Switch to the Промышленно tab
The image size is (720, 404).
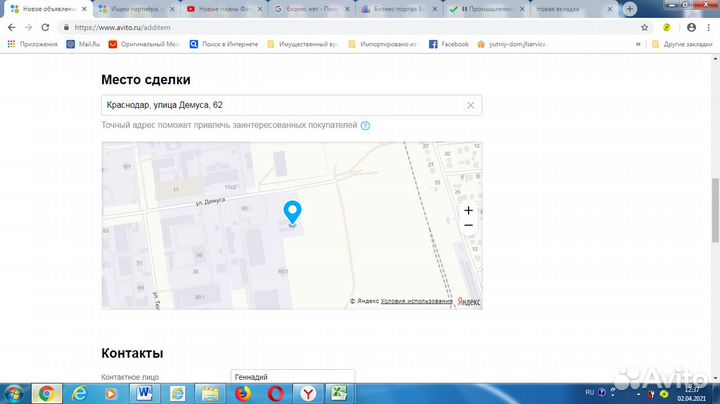pyautogui.click(x=486, y=9)
